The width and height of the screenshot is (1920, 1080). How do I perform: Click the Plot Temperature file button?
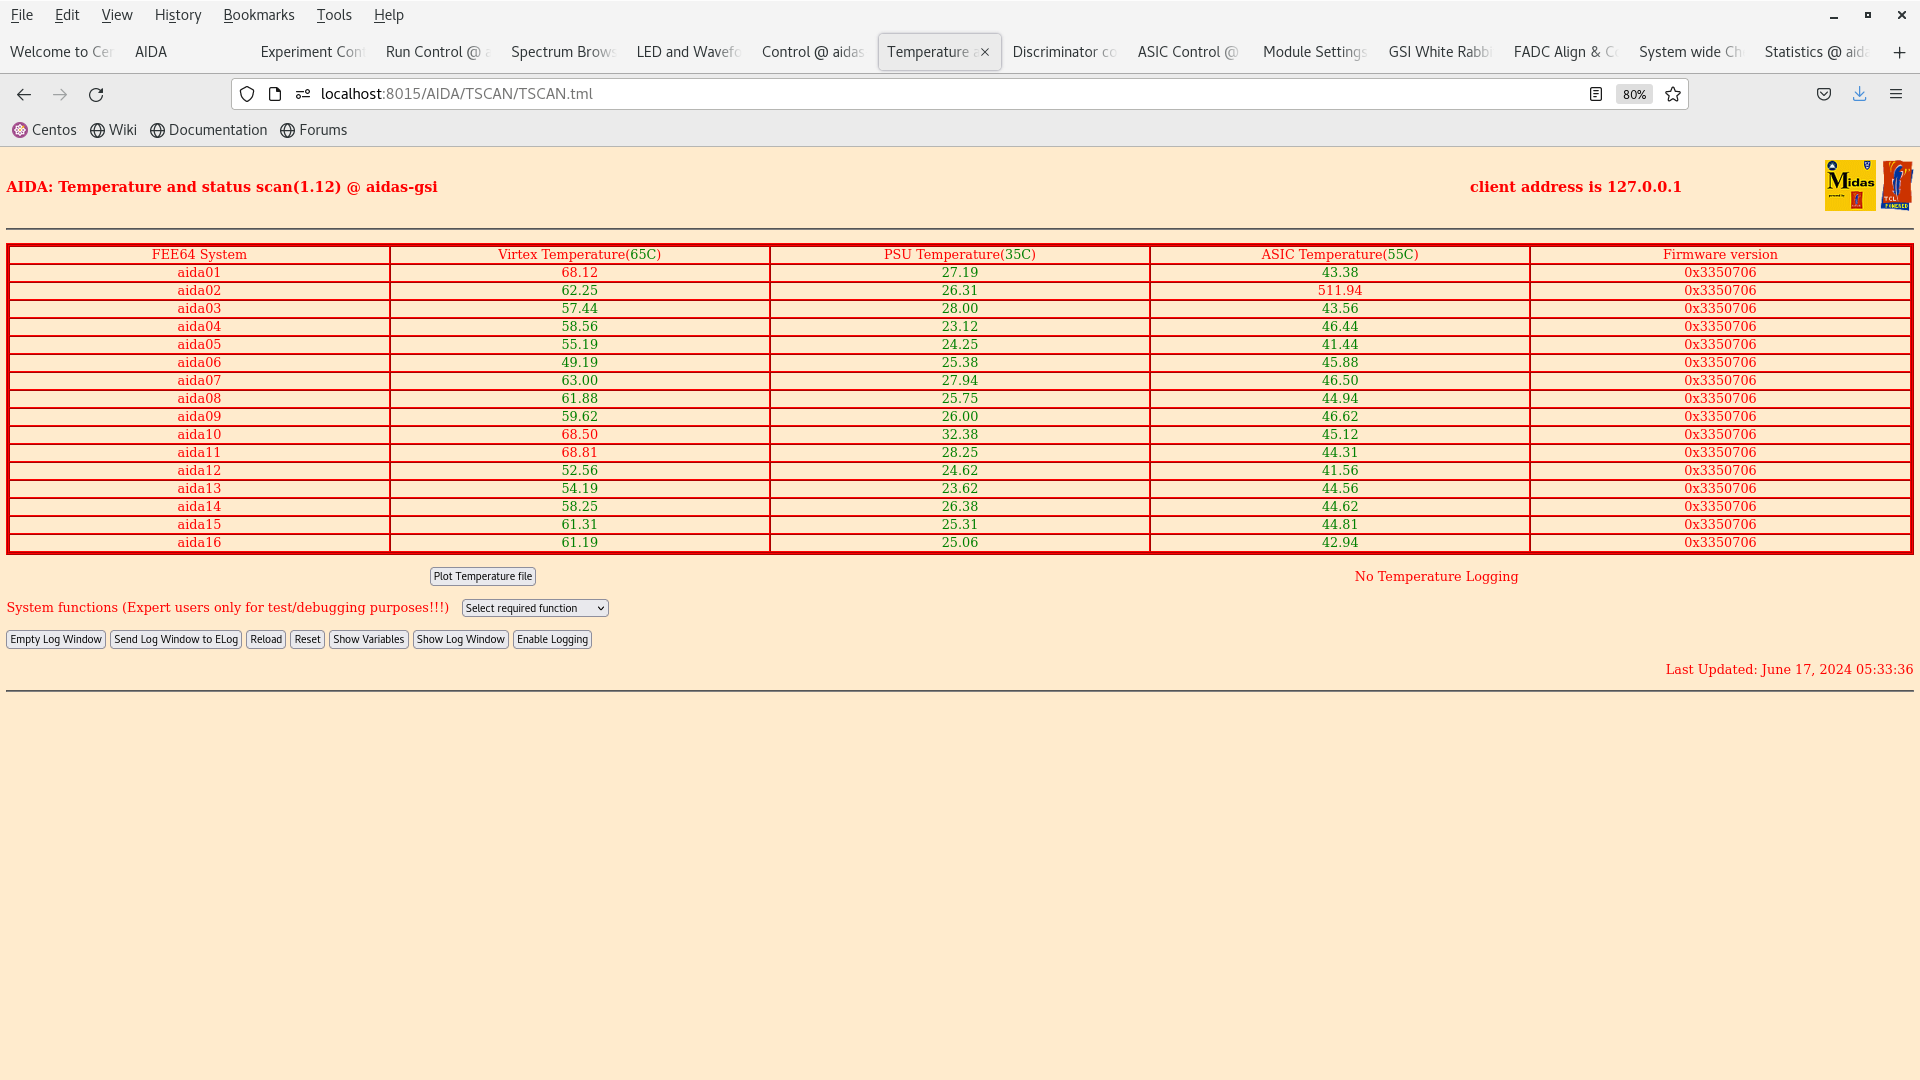(x=481, y=575)
